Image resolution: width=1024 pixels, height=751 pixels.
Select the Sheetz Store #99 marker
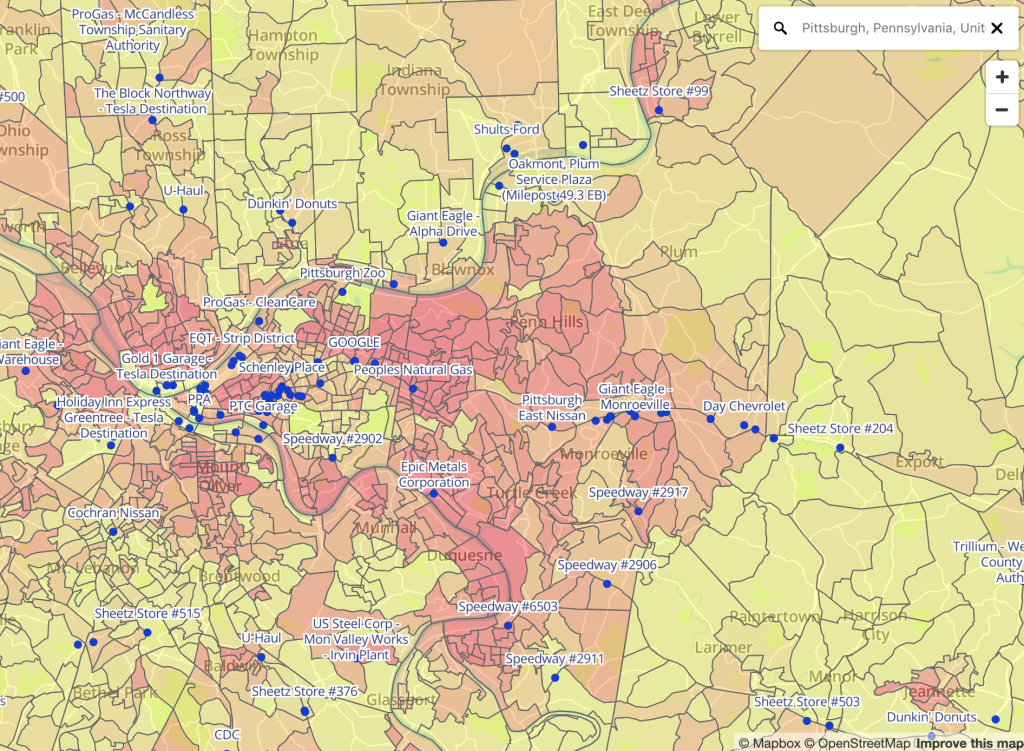point(659,110)
